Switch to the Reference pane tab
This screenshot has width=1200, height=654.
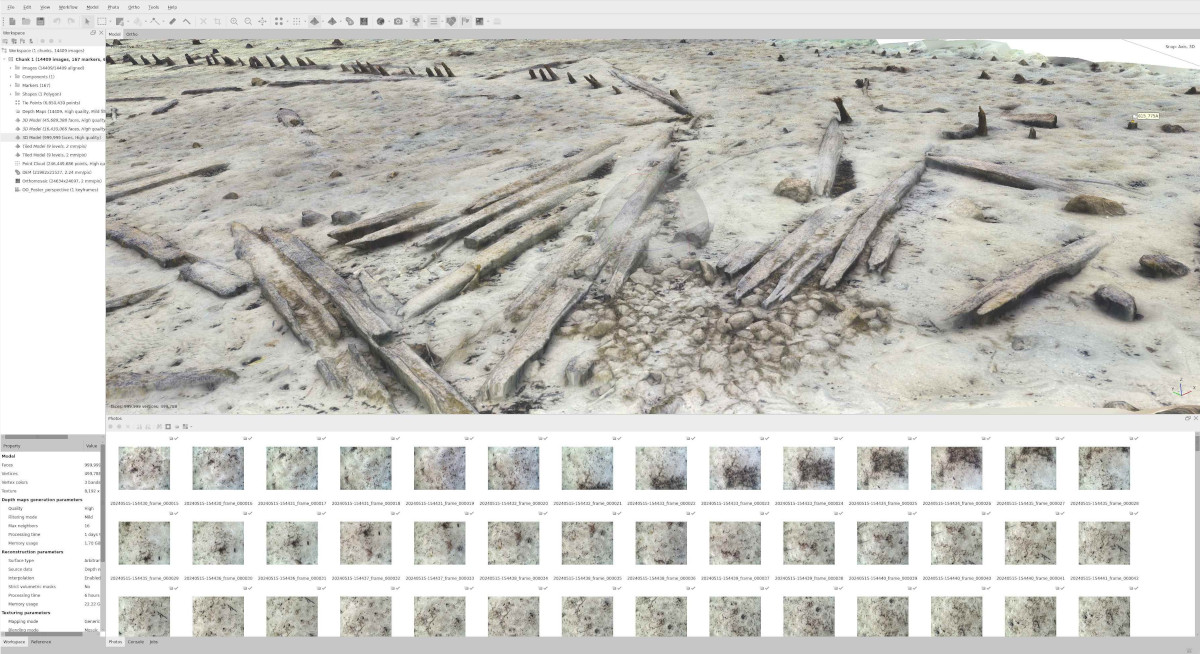click(x=41, y=641)
